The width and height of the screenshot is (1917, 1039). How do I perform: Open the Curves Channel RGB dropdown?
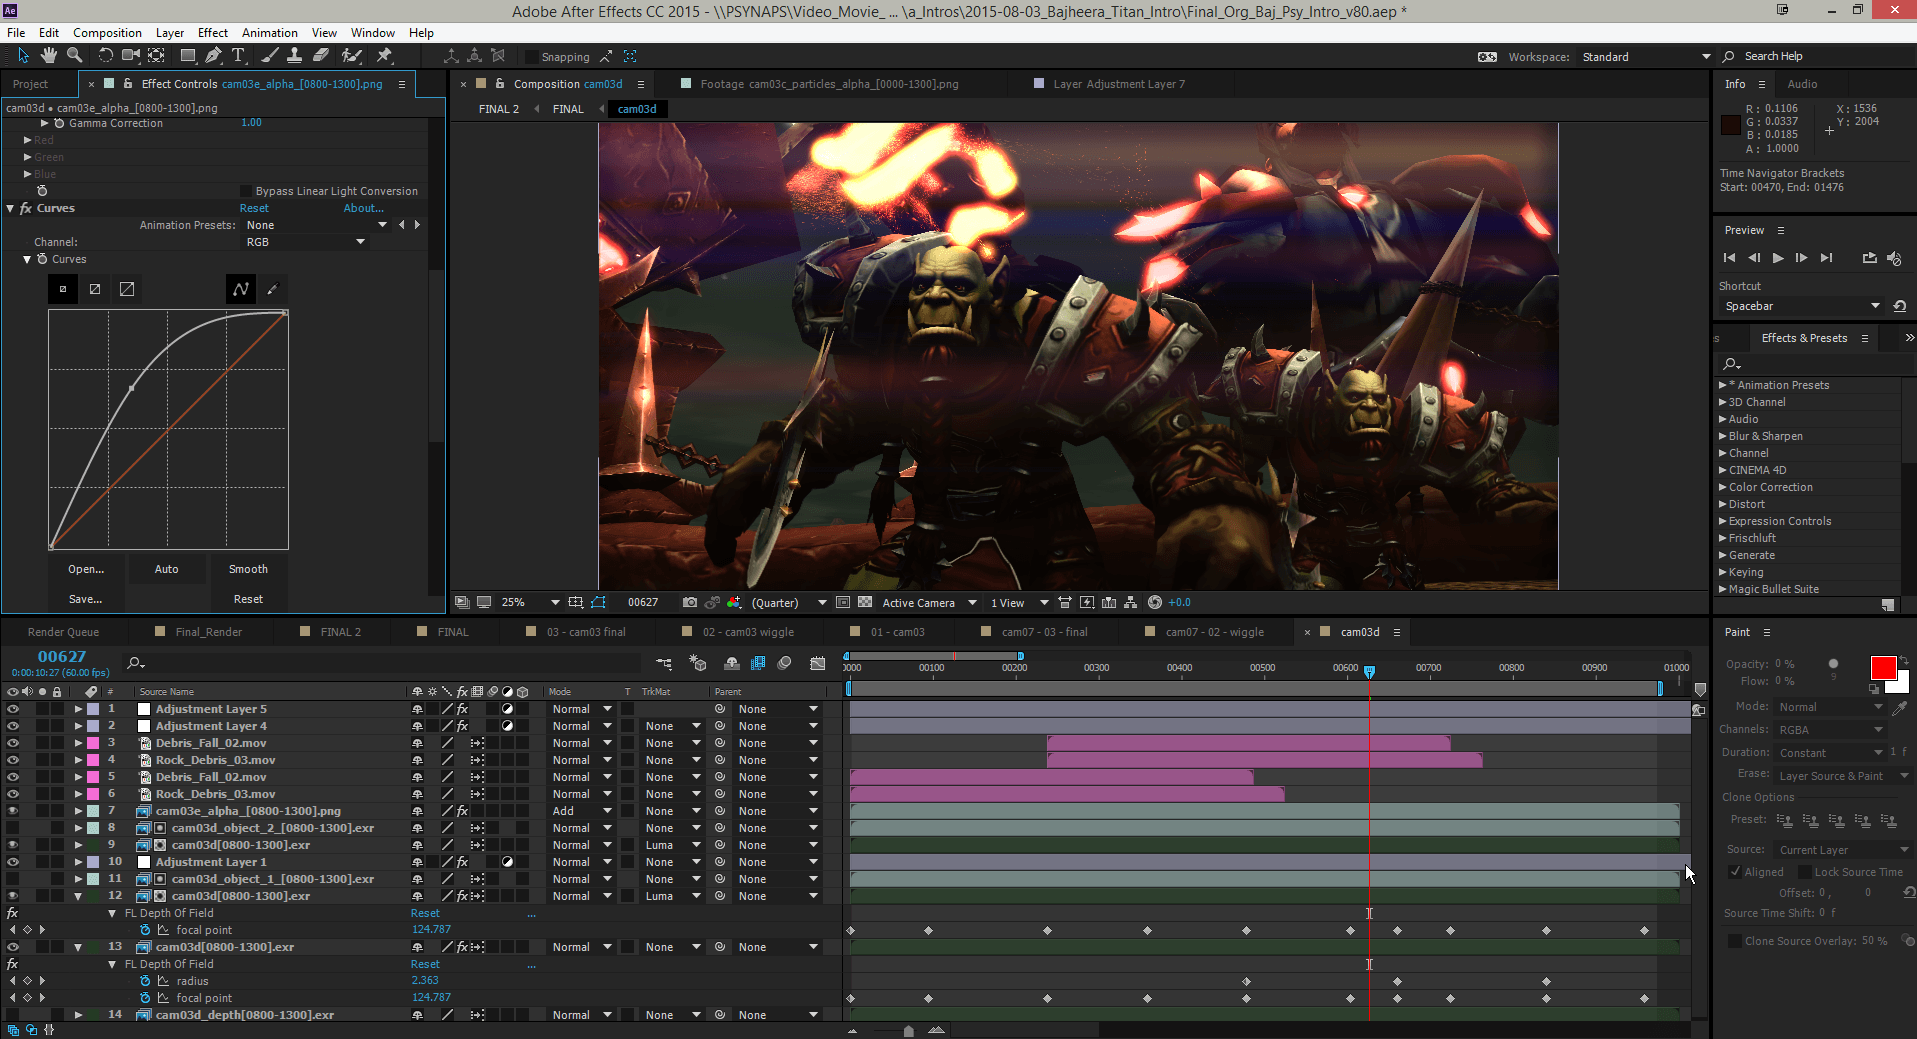[306, 242]
